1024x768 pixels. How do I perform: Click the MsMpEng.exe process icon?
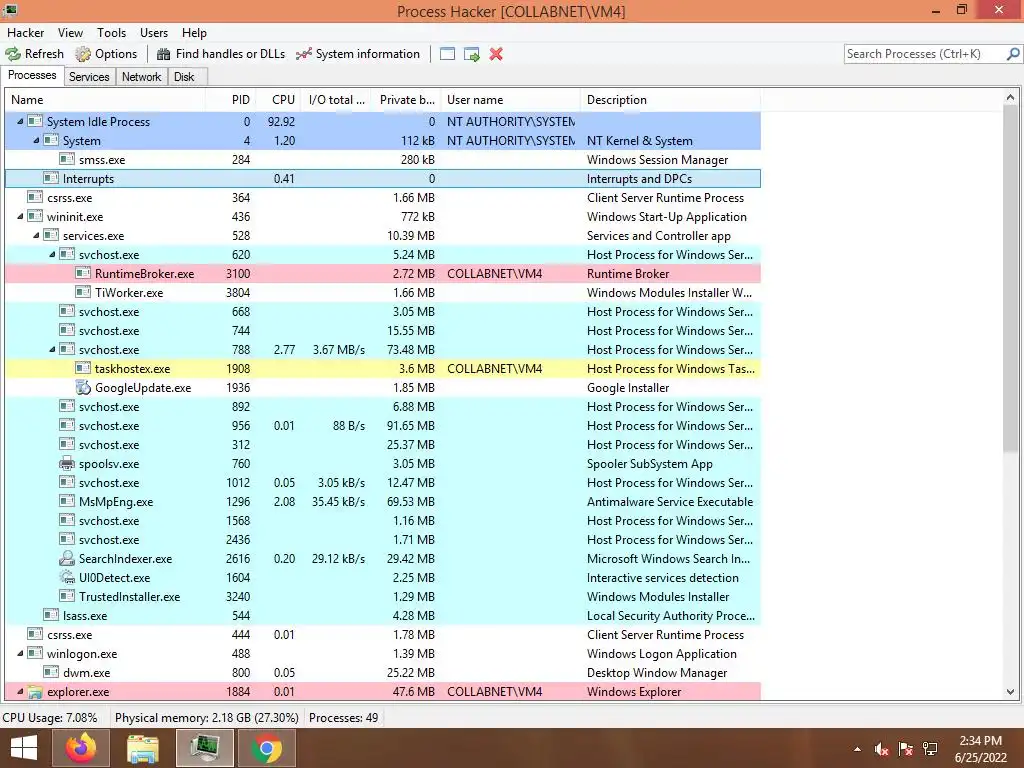[x=67, y=502]
